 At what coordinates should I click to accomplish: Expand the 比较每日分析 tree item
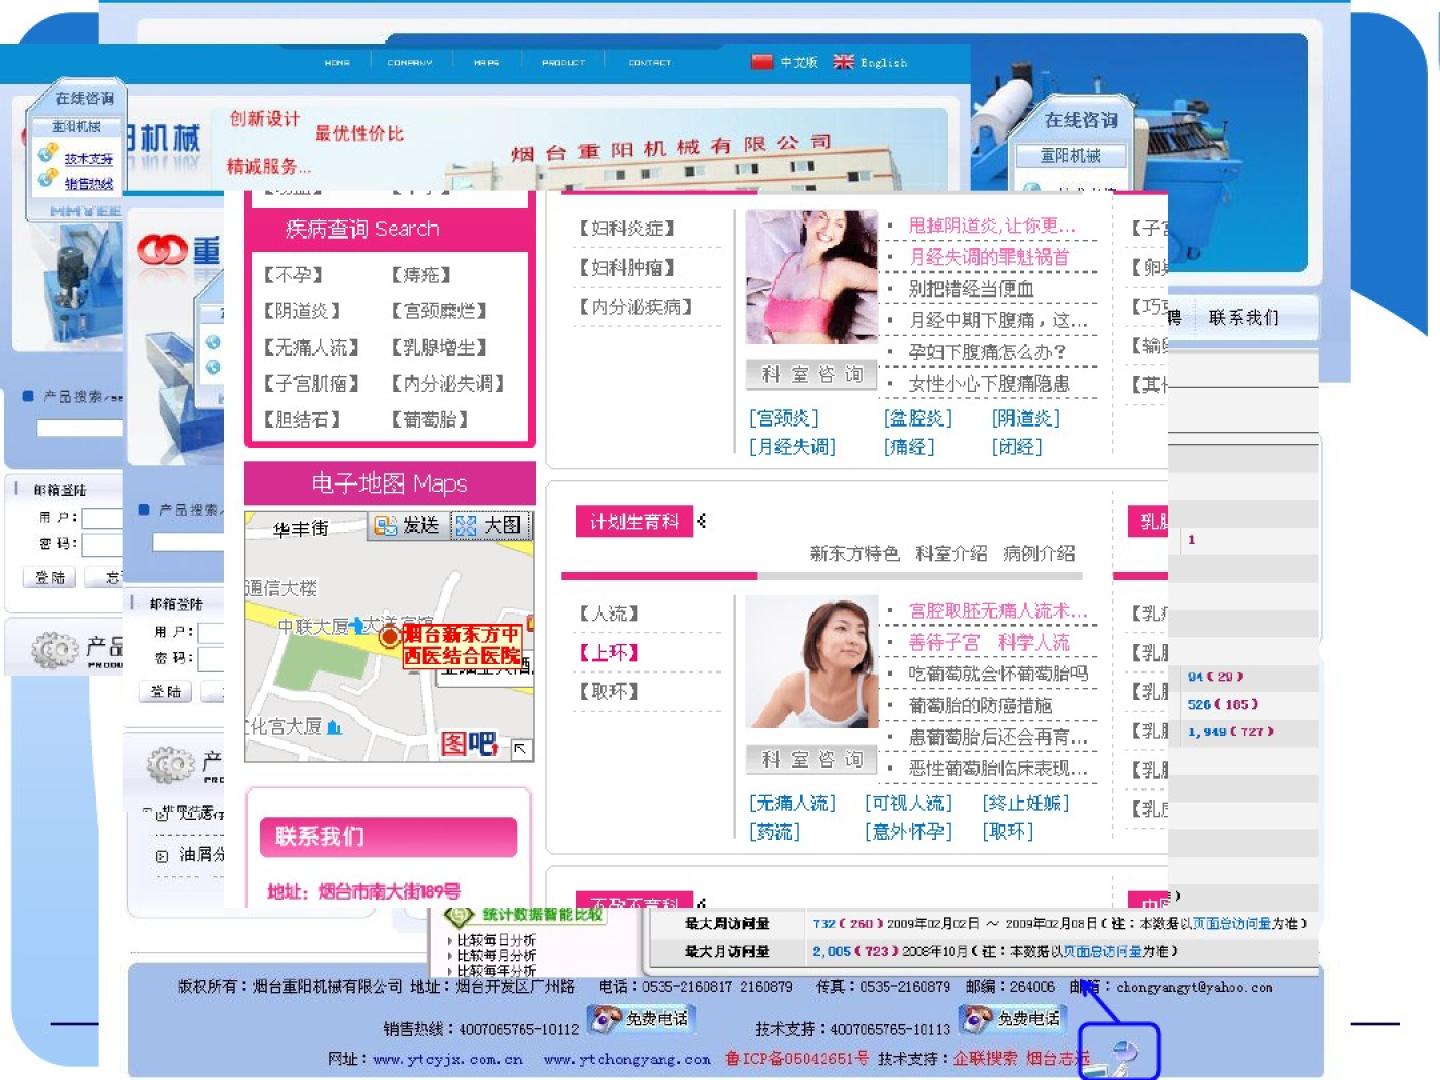(450, 941)
